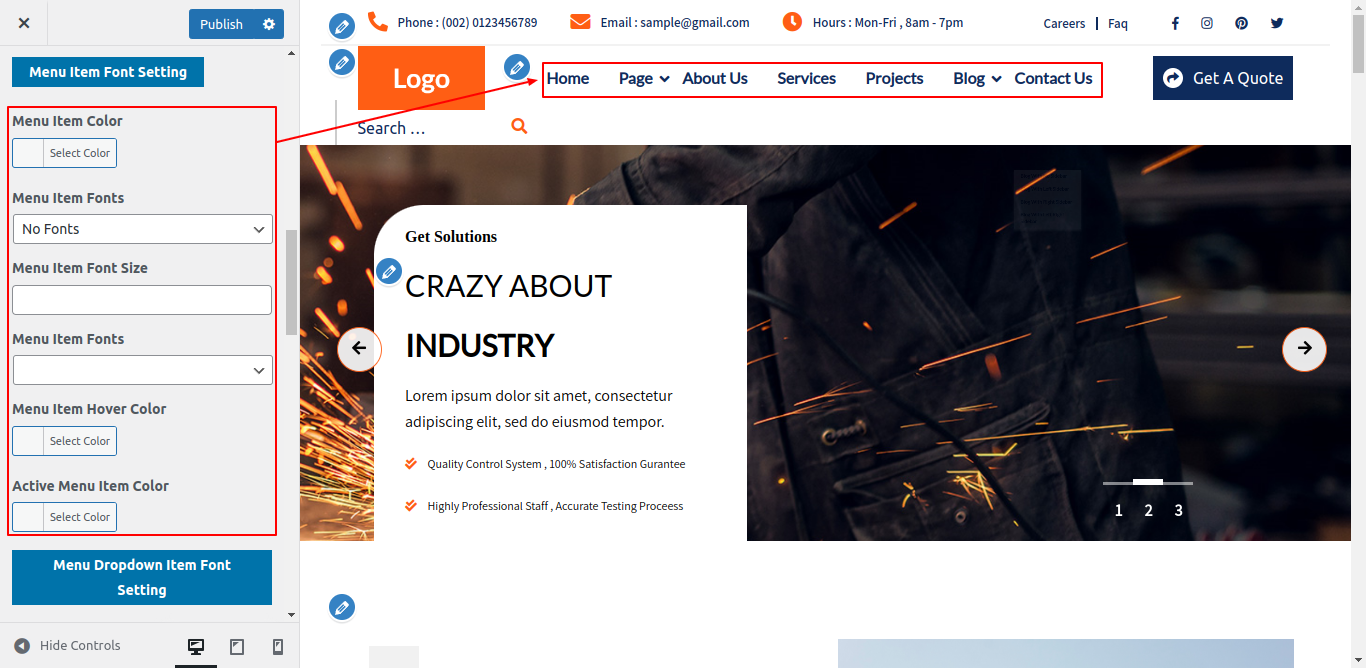This screenshot has height=668, width=1366.
Task: Click the Menu Item Font Size field
Action: (x=142, y=300)
